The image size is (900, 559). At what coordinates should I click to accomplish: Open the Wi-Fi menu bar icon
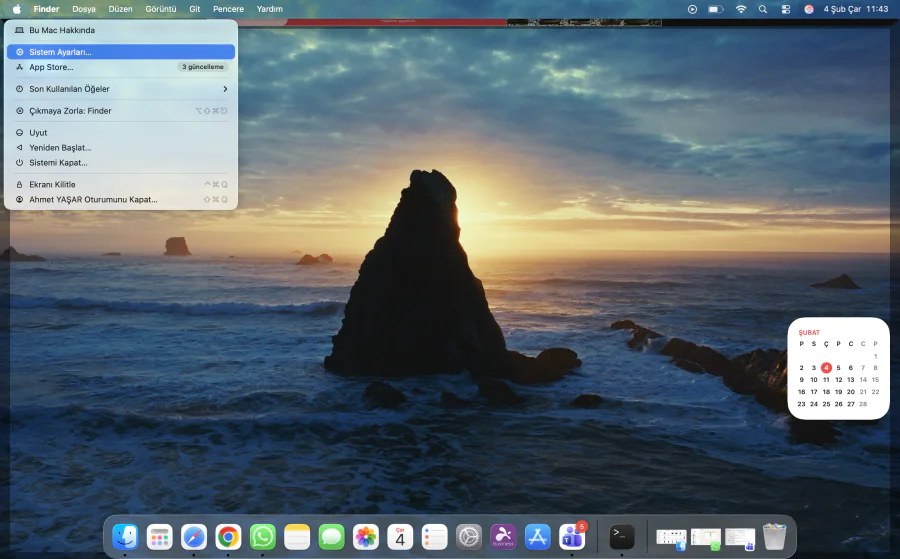741,9
